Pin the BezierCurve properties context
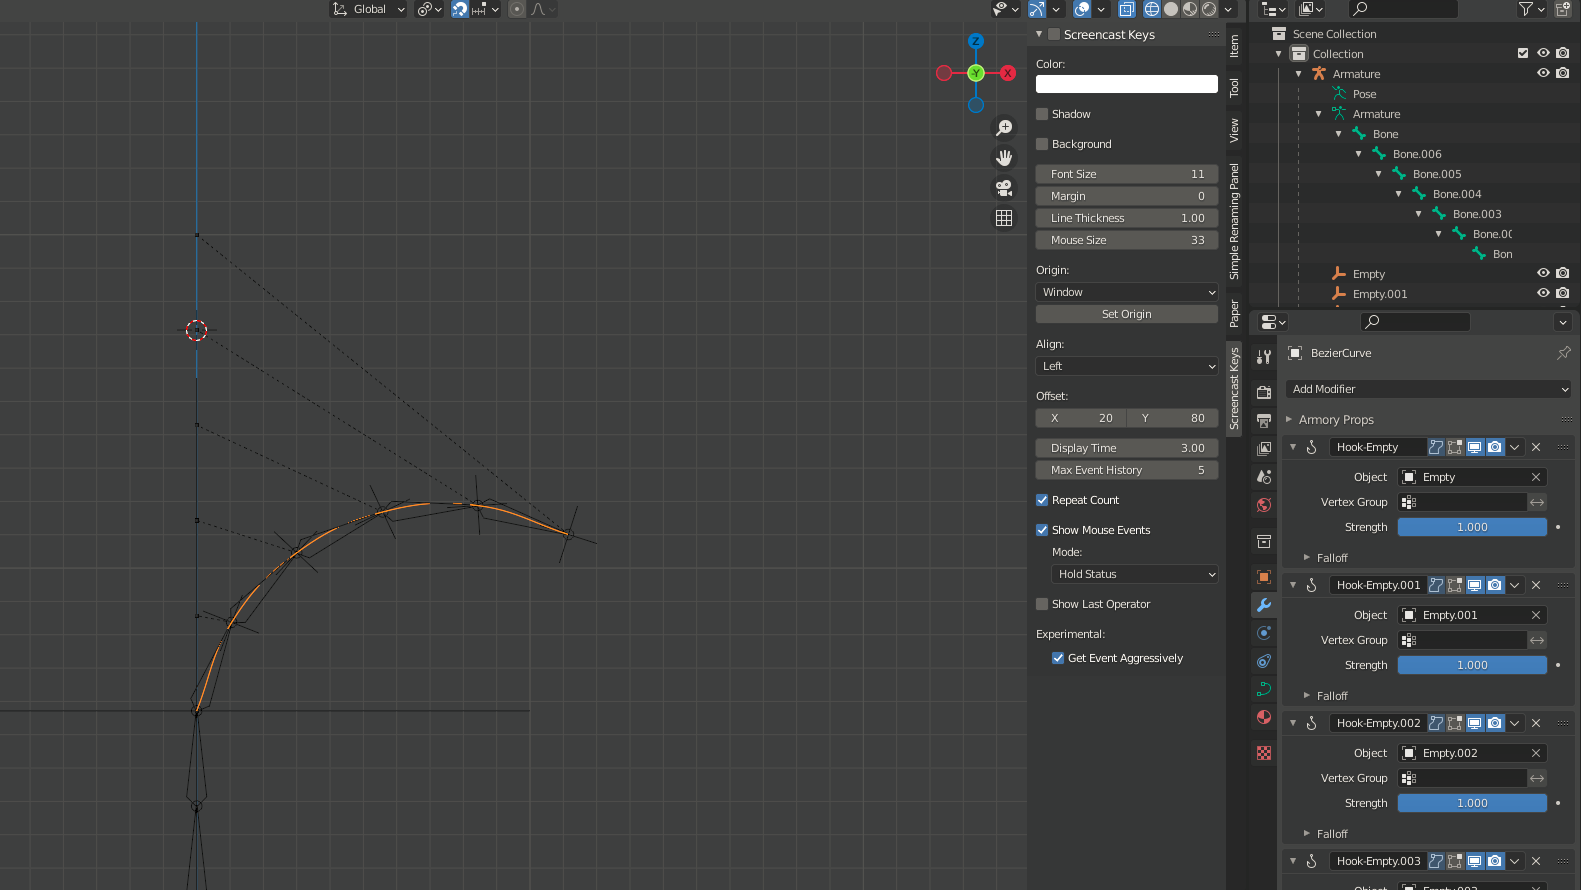The width and height of the screenshot is (1581, 890). pyautogui.click(x=1564, y=353)
